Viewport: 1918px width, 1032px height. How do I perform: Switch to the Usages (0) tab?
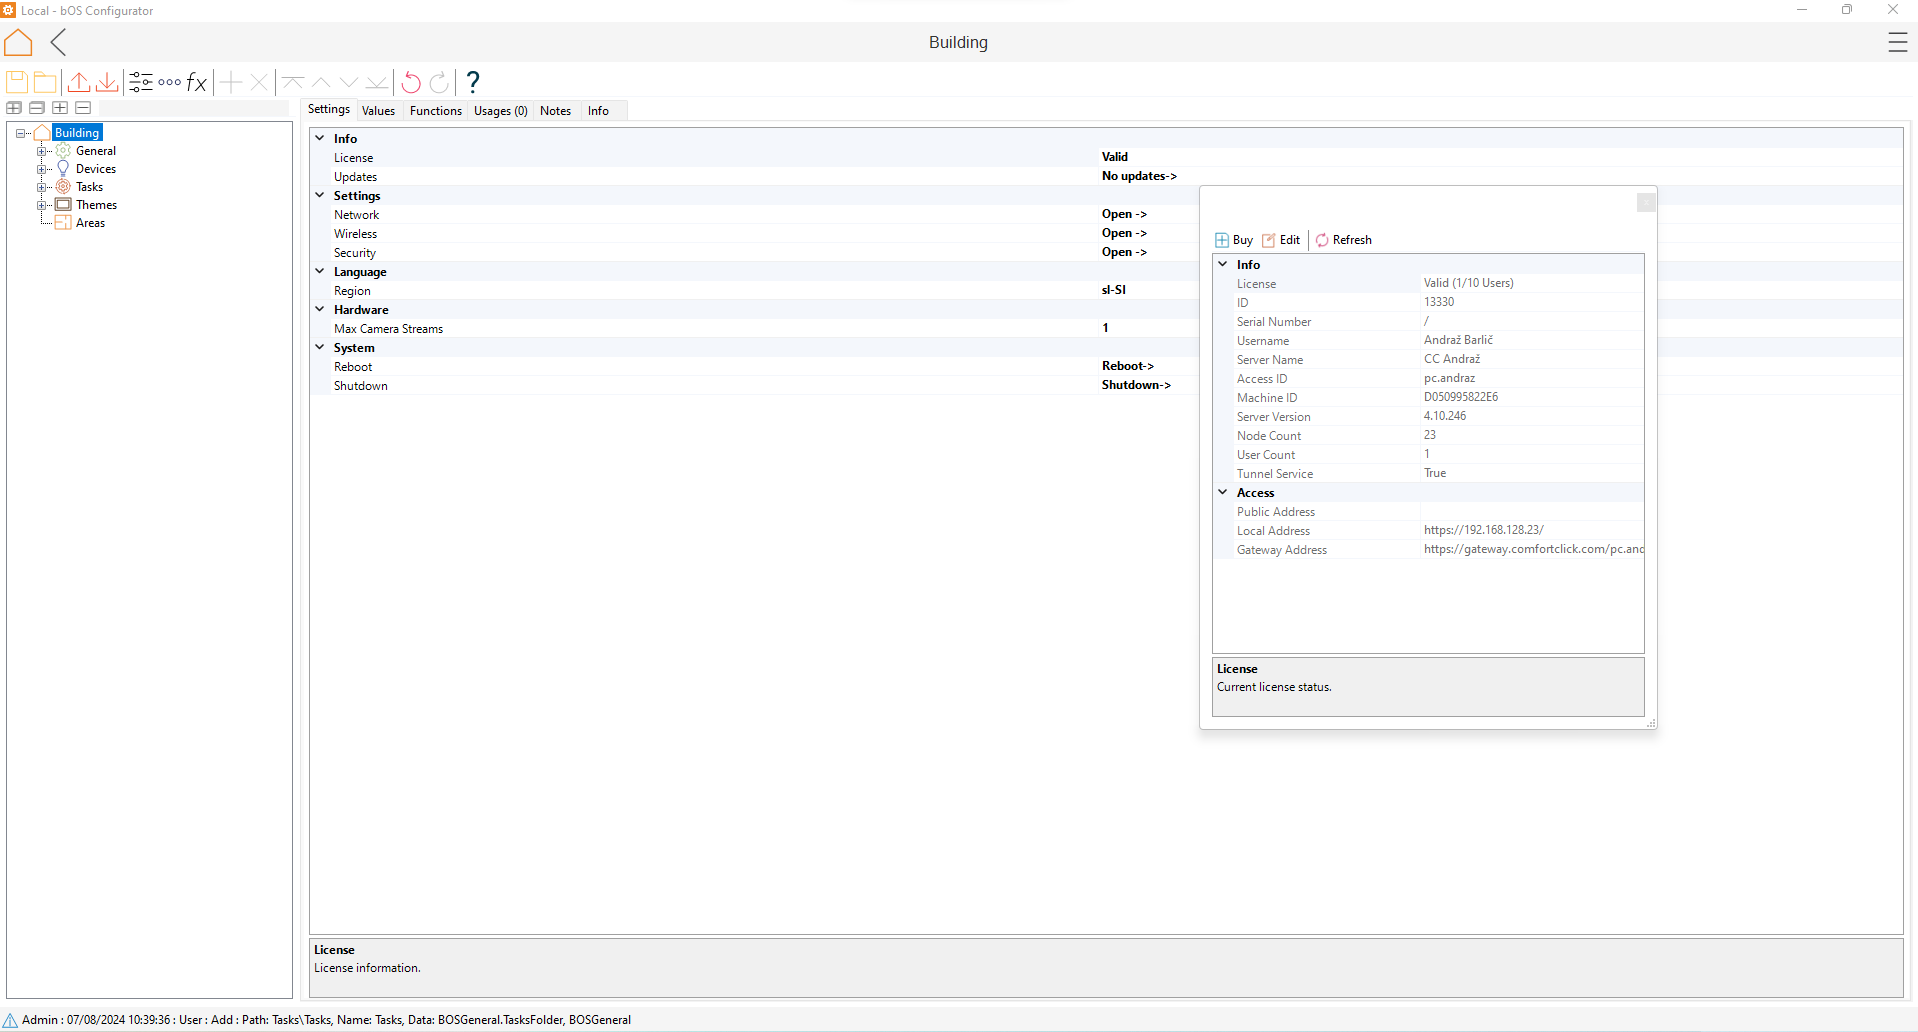pyautogui.click(x=501, y=111)
